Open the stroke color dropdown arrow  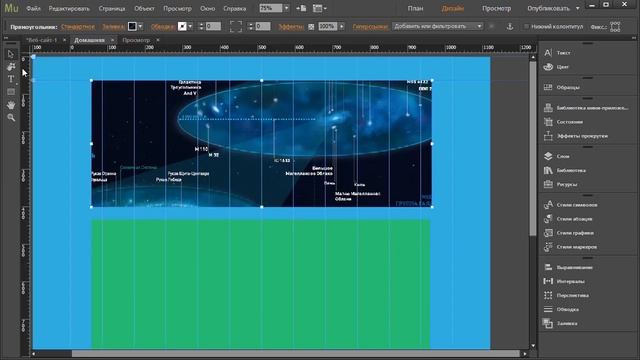coord(190,27)
